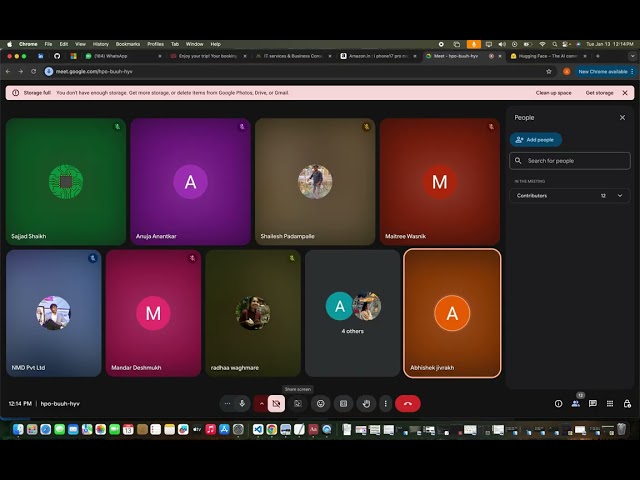Open the Bookmarks menu in menu bar

click(128, 44)
